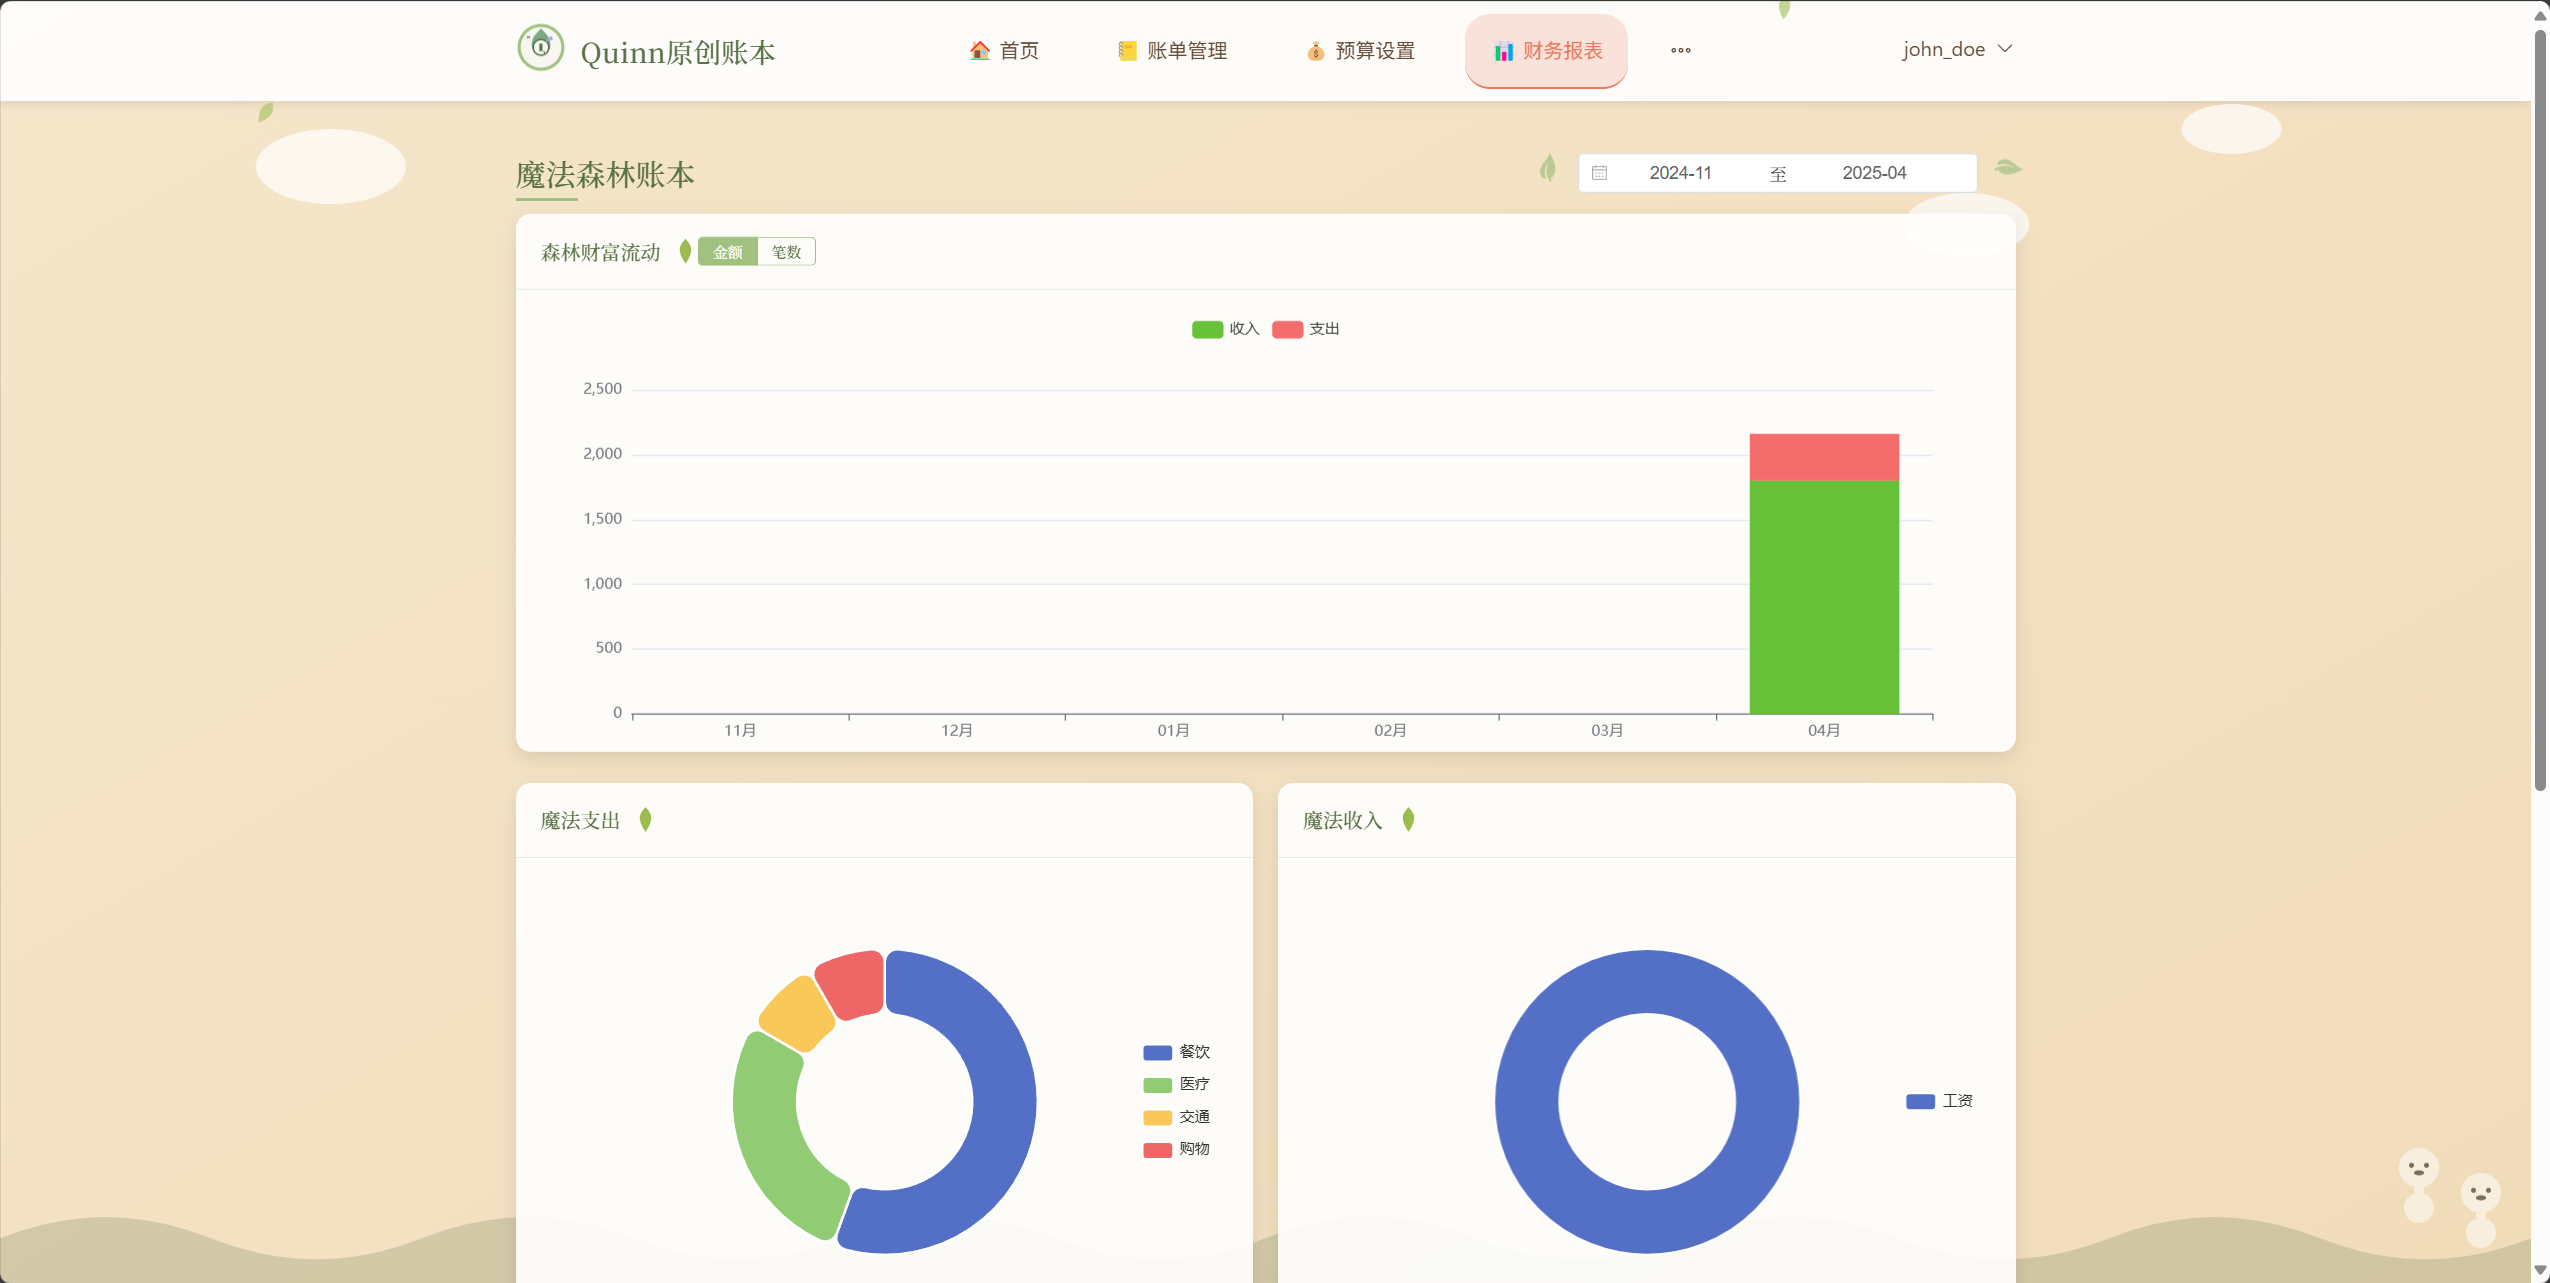2550x1283 pixels.
Task: Click the ledger icon next to 账单管理
Action: tap(1127, 49)
